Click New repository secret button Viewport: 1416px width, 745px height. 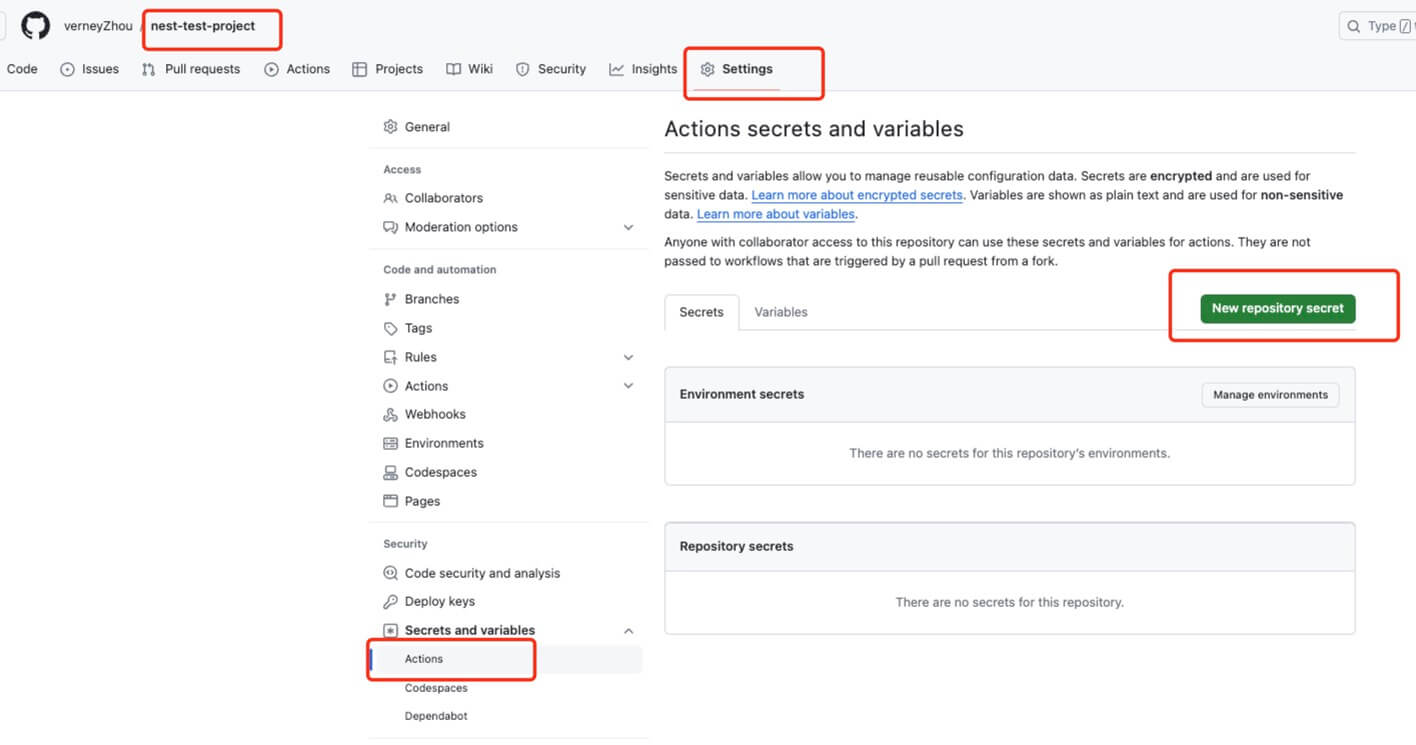click(x=1277, y=309)
